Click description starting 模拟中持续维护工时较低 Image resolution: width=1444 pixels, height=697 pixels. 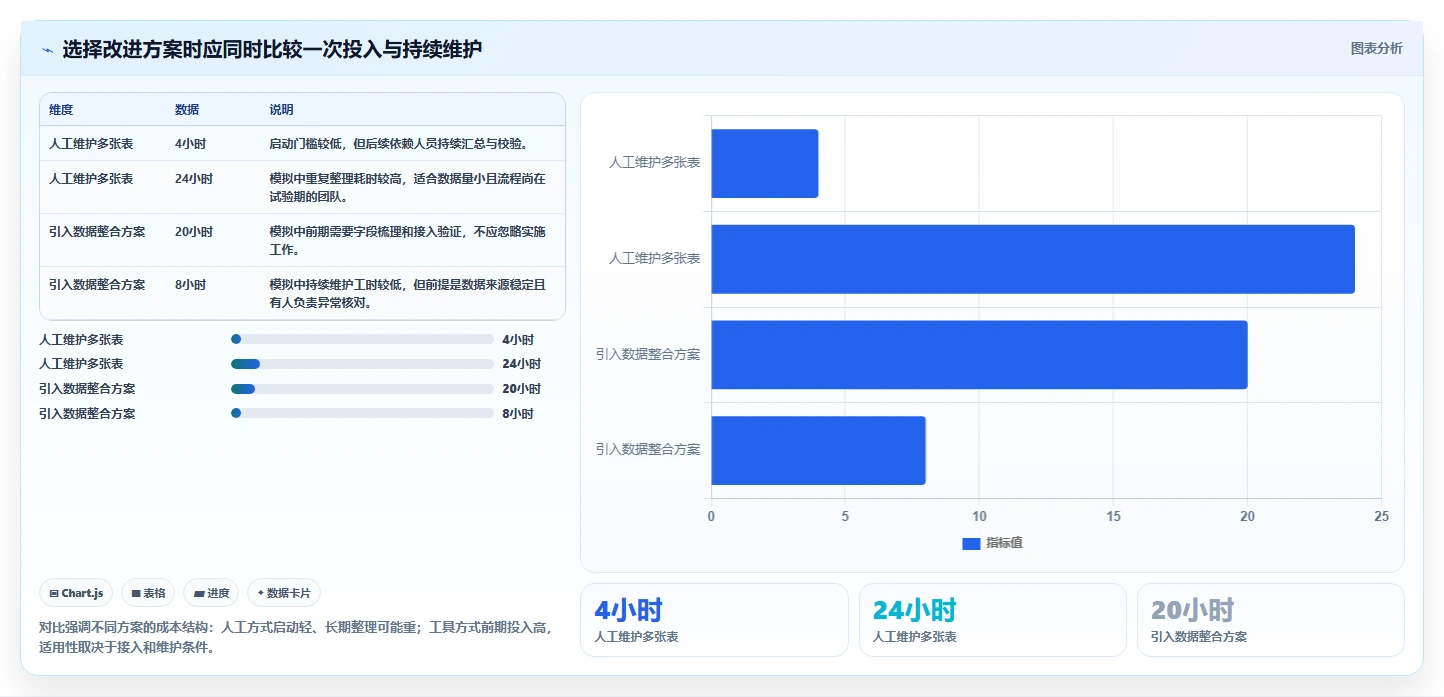click(407, 294)
